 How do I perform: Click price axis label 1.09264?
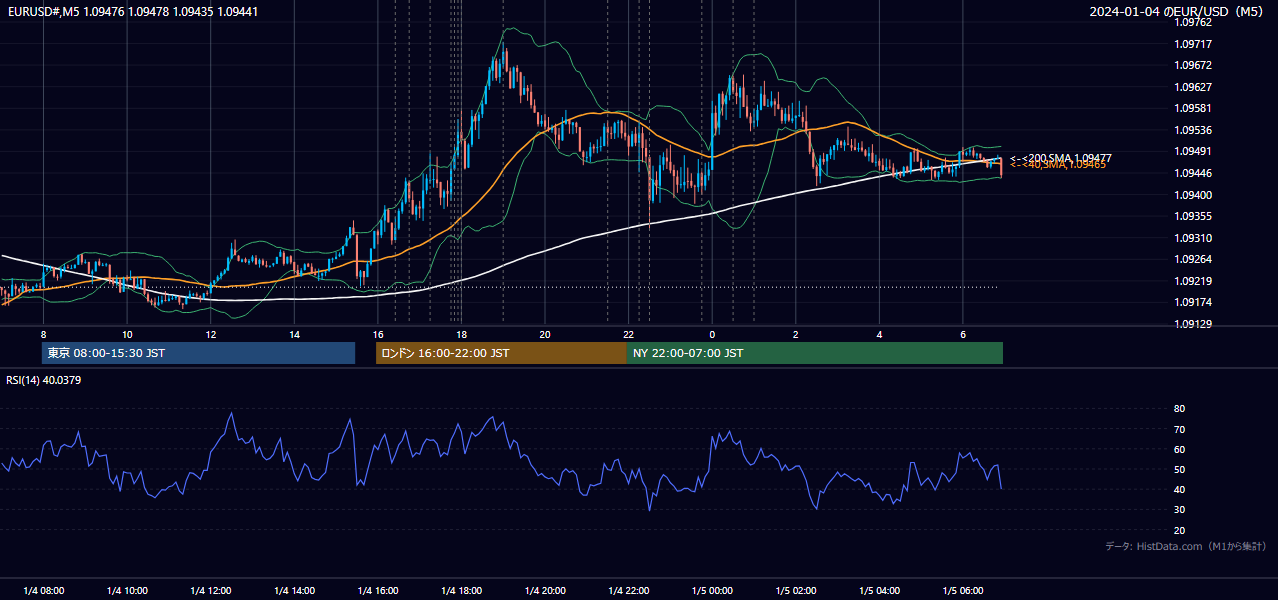click(1194, 259)
